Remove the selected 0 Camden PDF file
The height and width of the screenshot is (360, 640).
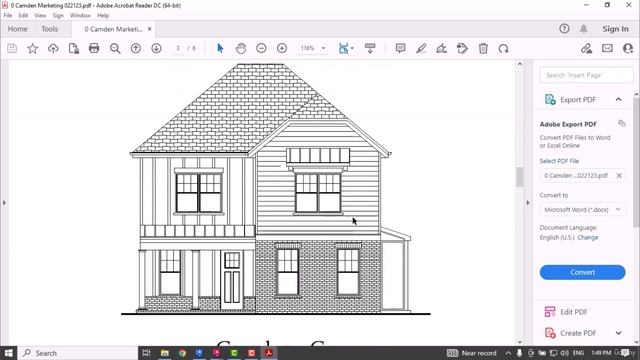(619, 176)
